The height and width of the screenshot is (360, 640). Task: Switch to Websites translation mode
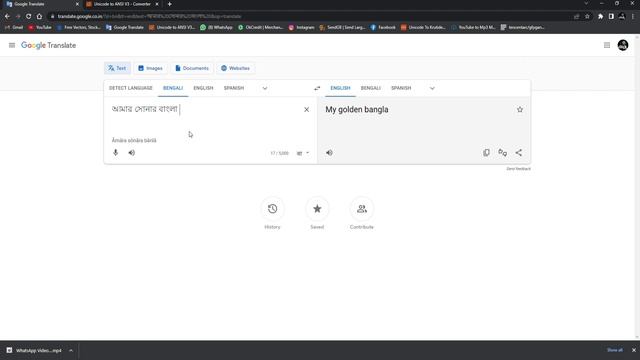tap(236, 68)
